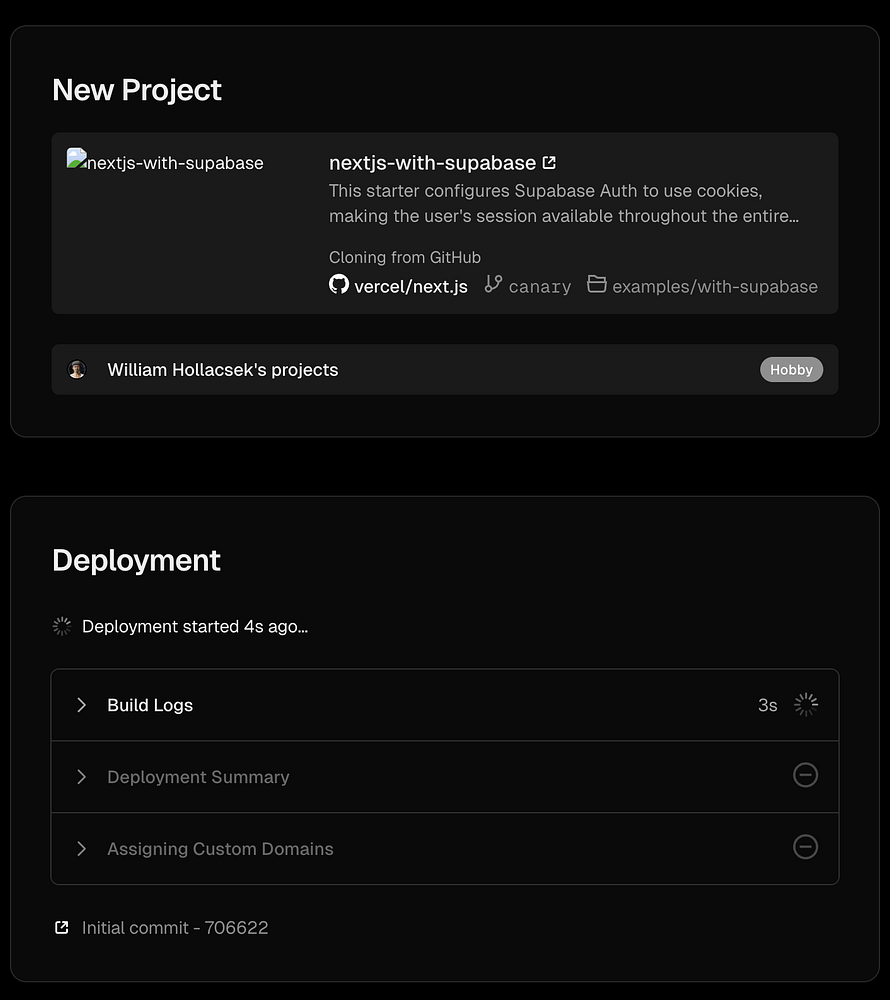Image resolution: width=890 pixels, height=1000 pixels.
Task: Open the vercel/next.js repository link
Action: click(x=411, y=287)
